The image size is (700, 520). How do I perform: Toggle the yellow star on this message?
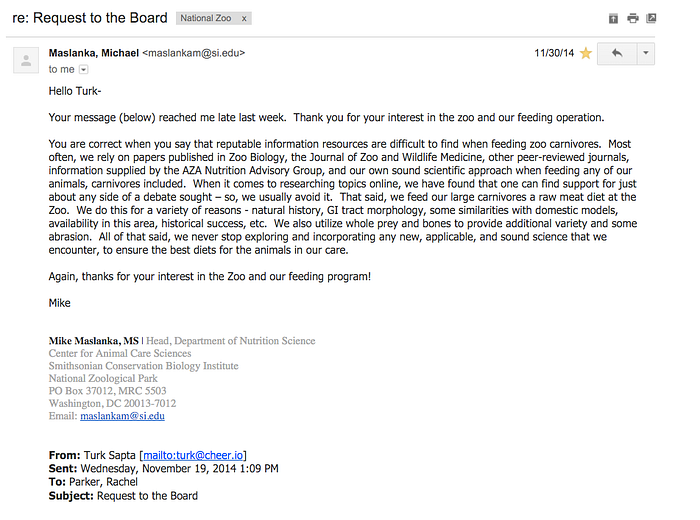586,54
